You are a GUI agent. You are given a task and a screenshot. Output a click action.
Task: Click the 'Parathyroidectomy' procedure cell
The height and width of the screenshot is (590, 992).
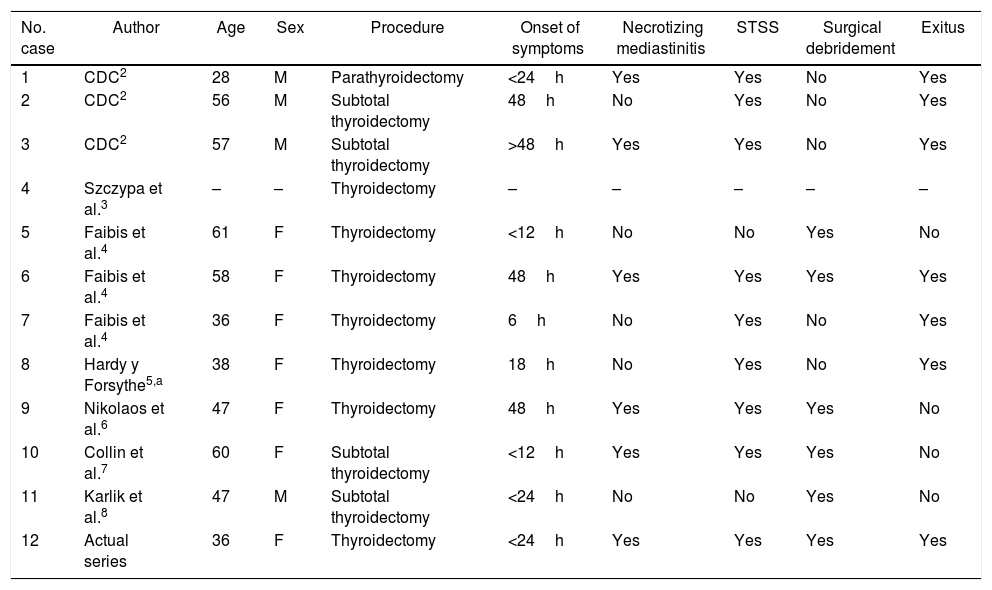click(x=397, y=77)
